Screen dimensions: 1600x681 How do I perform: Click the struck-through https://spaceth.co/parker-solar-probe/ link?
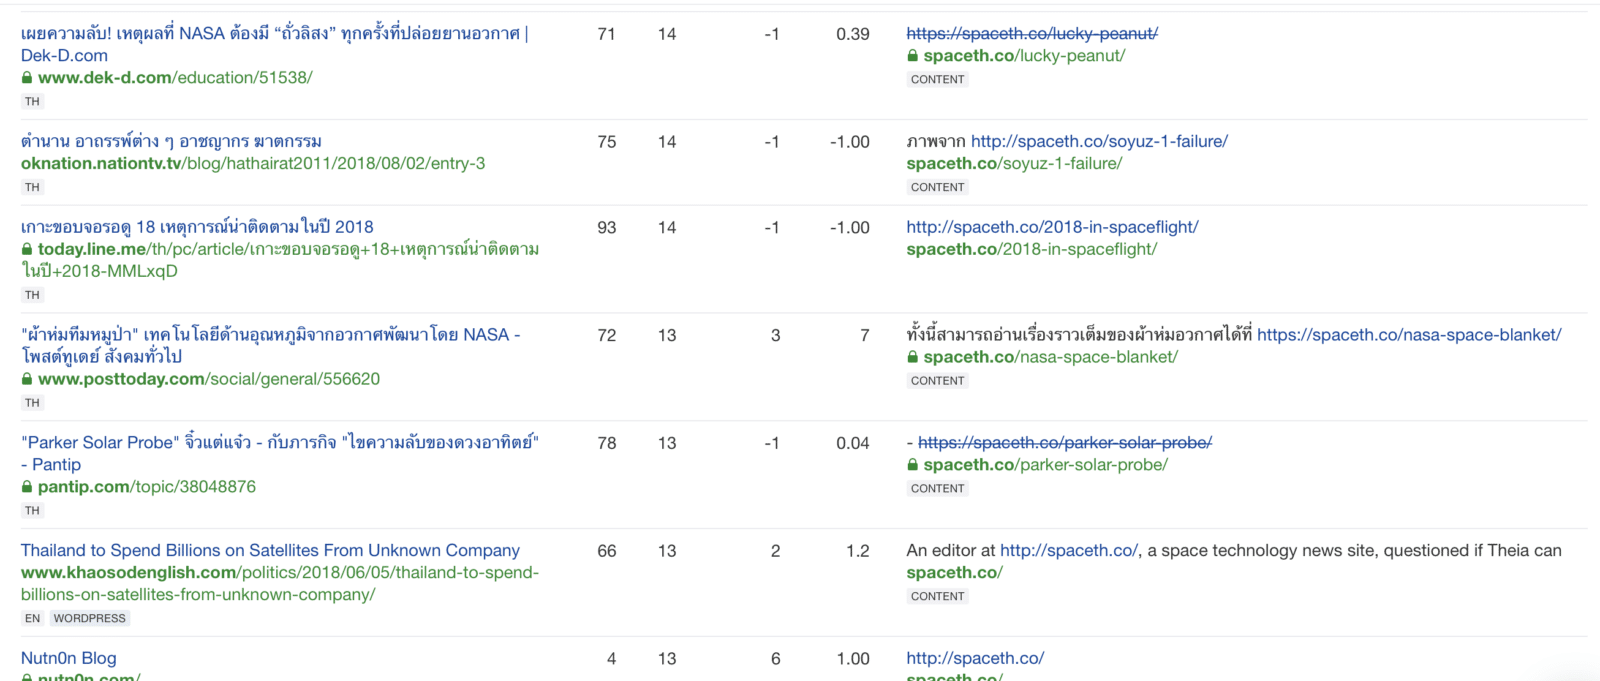pyautogui.click(x=1064, y=443)
